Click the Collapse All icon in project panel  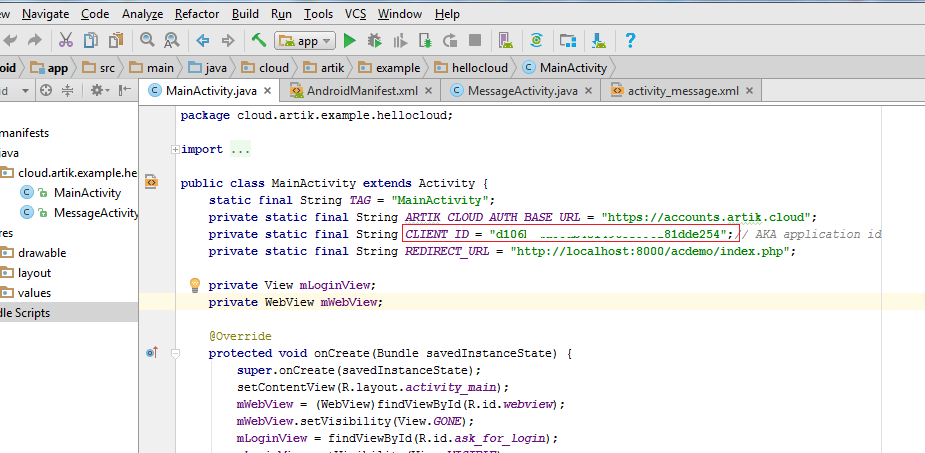68,90
